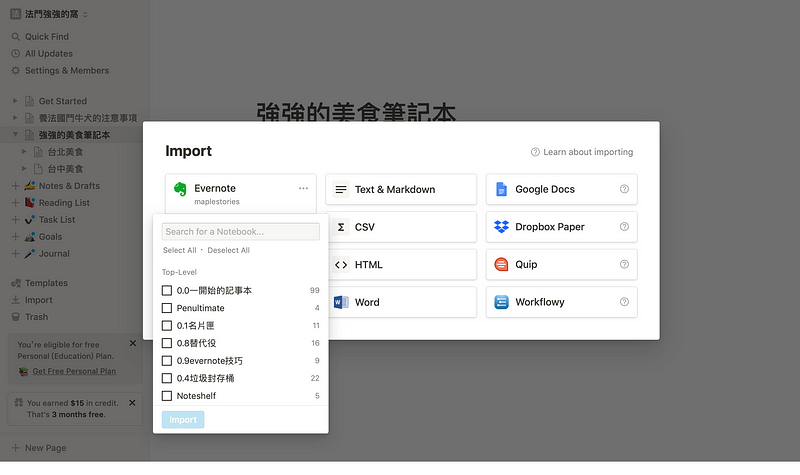Image resolution: width=800 pixels, height=475 pixels.
Task: Choose the Text & Markdown import option
Action: 401,189
